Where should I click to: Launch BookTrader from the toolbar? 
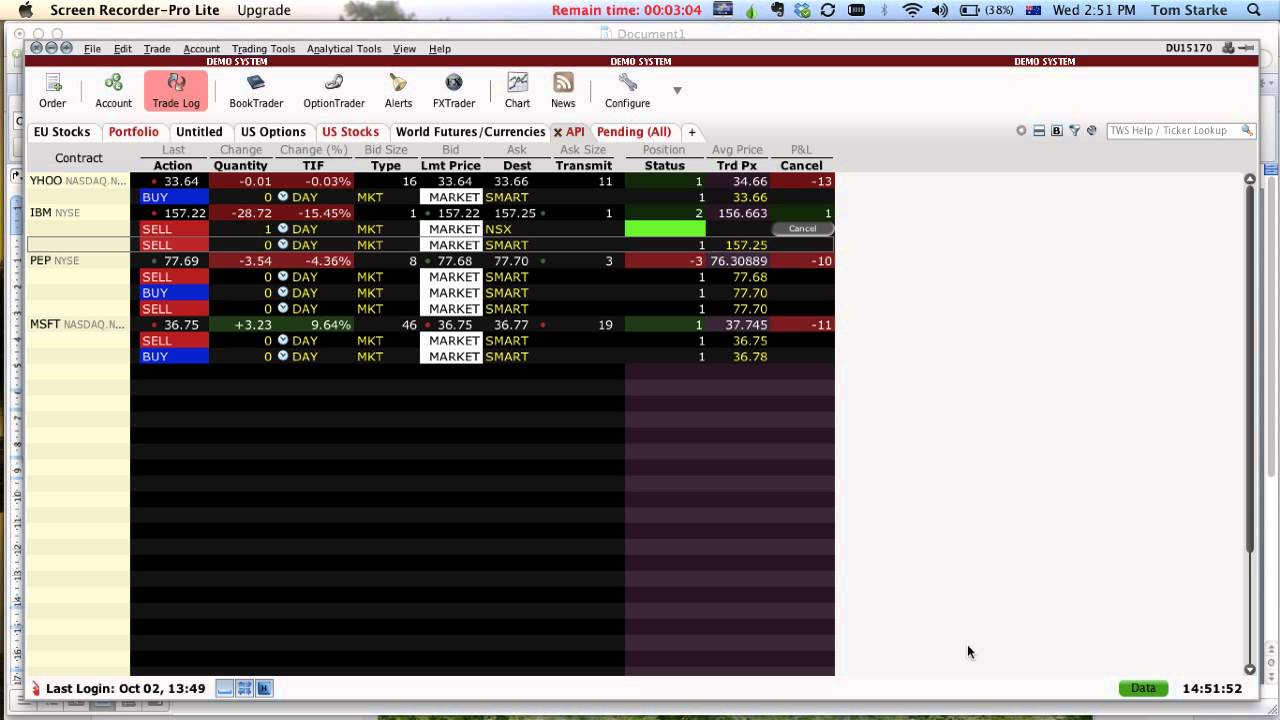256,90
